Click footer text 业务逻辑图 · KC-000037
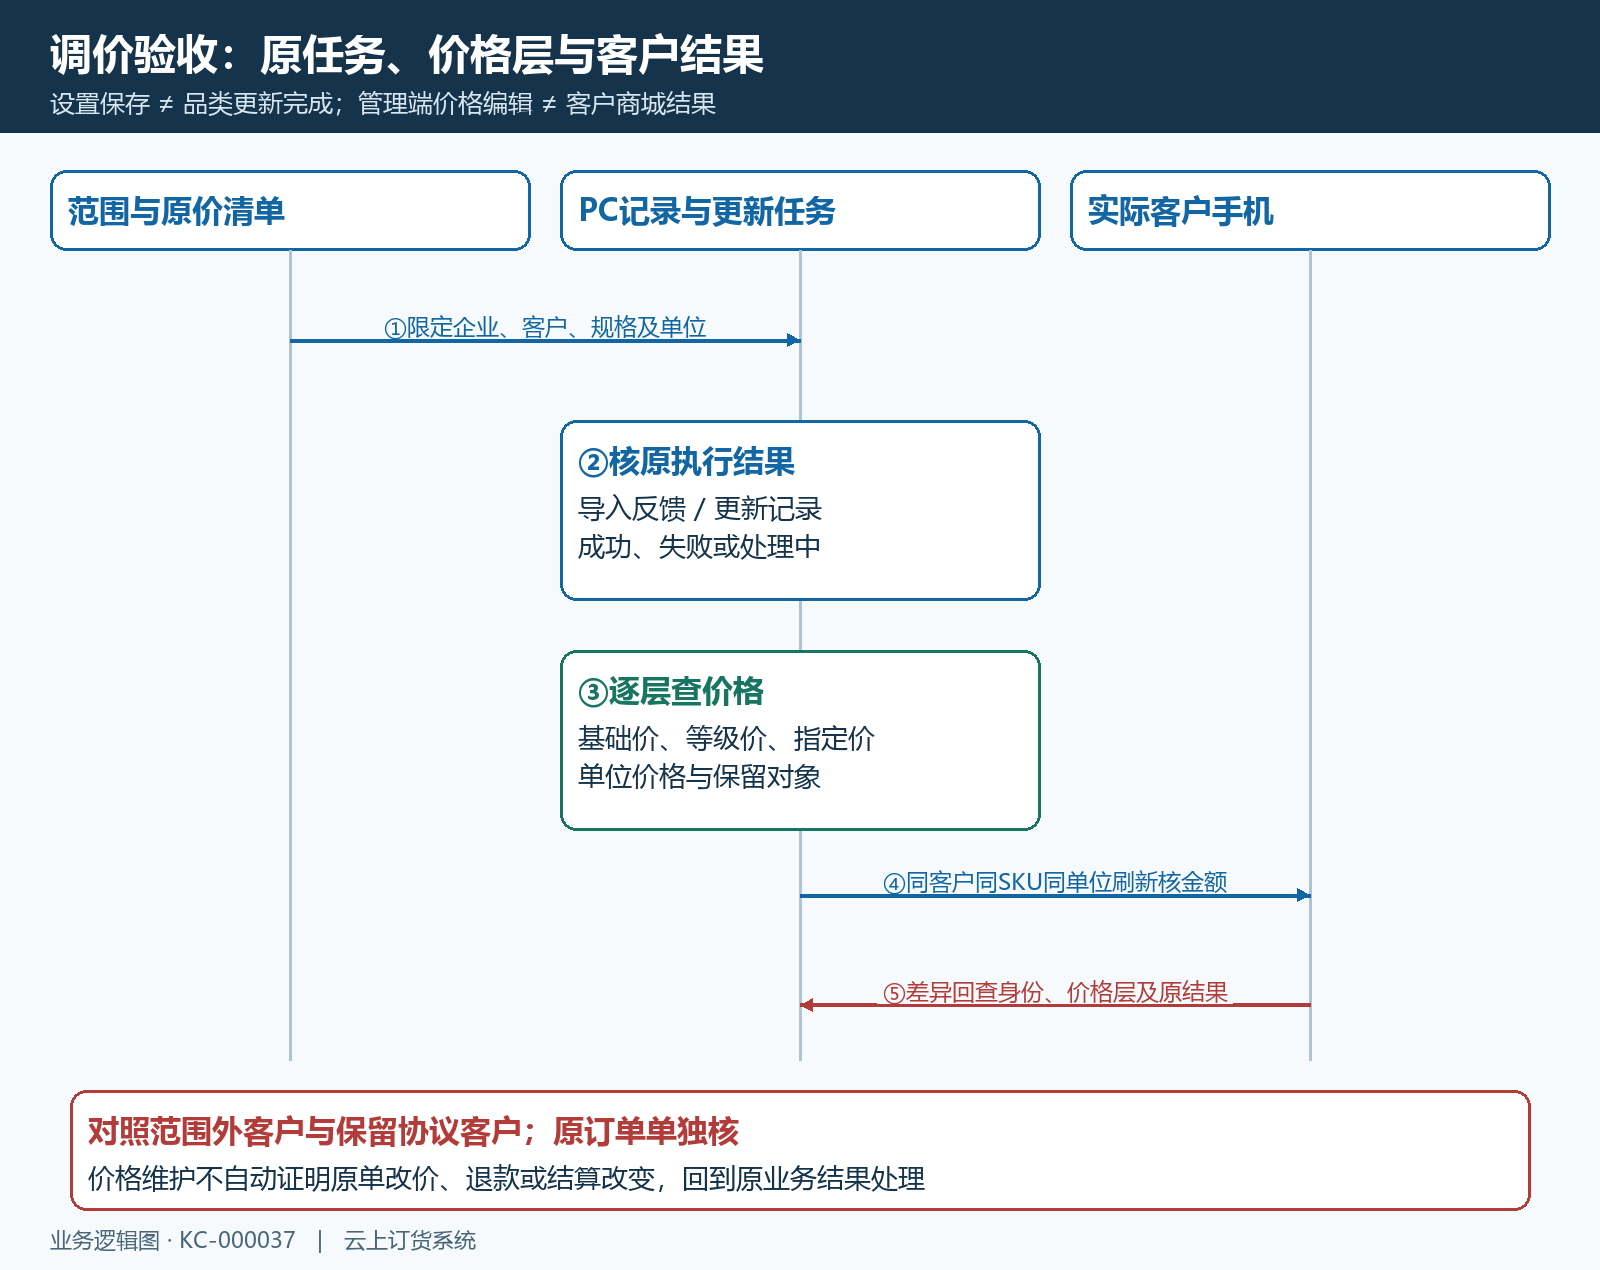The height and width of the screenshot is (1270, 1600). (173, 1240)
